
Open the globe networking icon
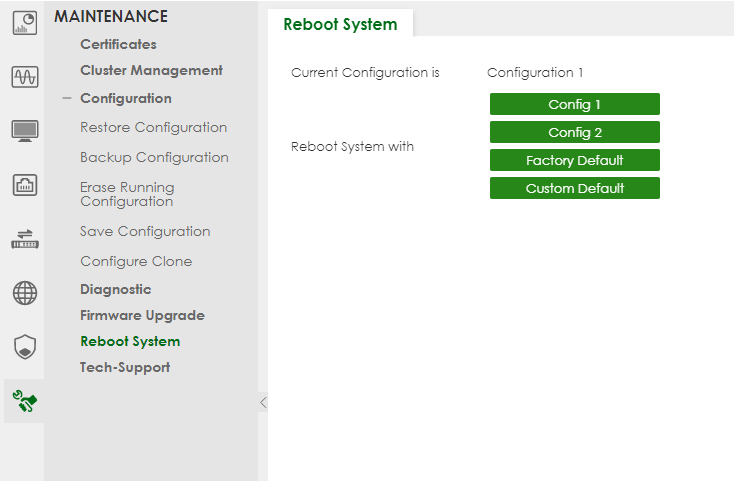[25, 293]
